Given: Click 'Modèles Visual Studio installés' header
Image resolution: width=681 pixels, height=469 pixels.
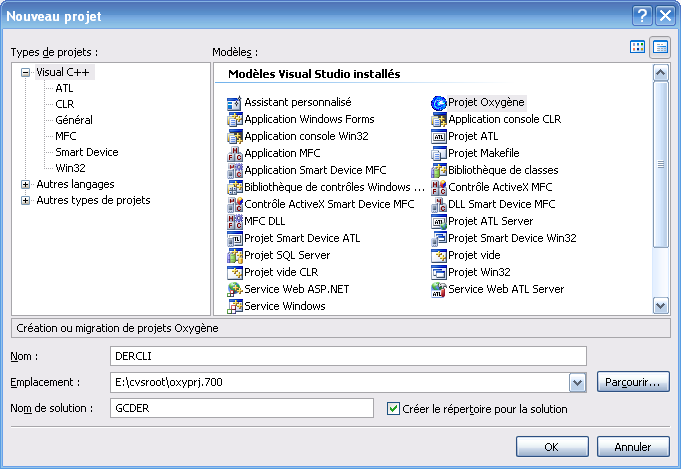Looking at the screenshot, I should [x=314, y=74].
